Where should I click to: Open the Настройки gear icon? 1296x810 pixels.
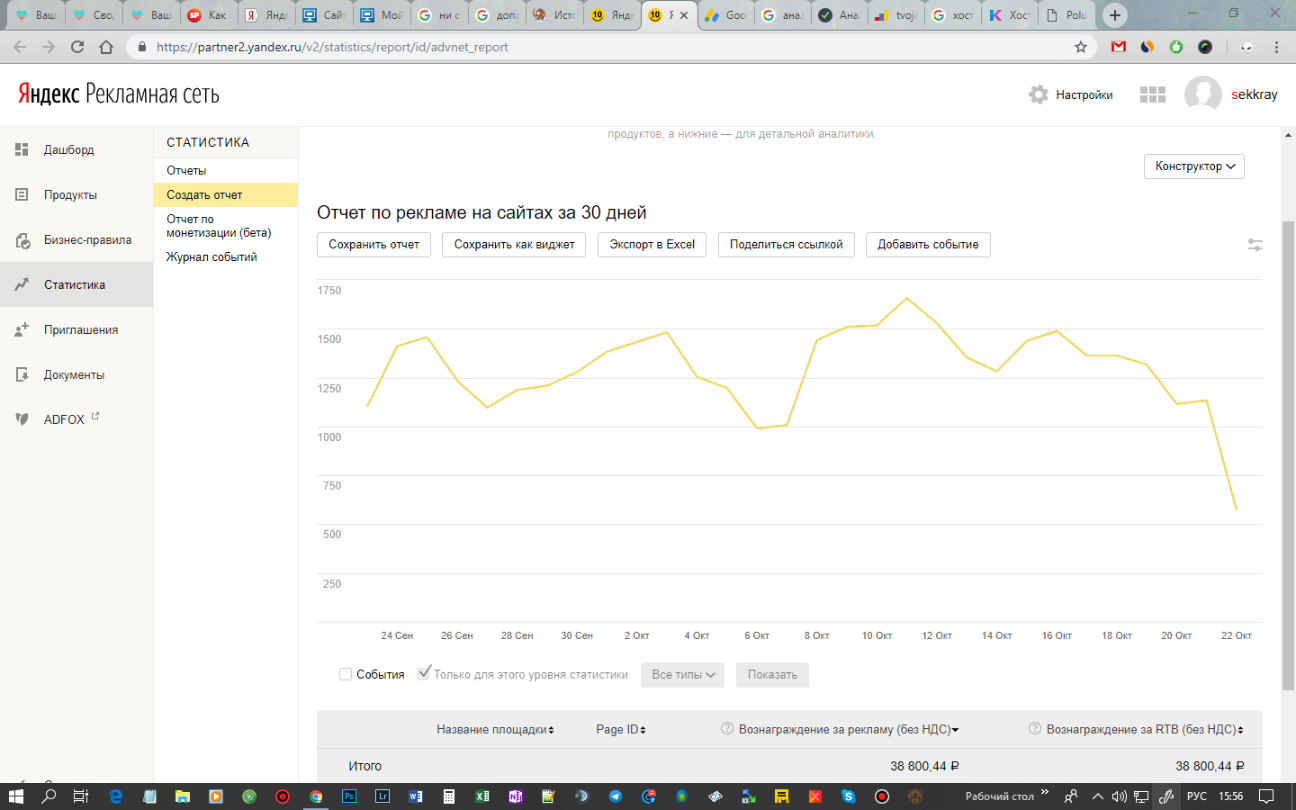(x=1038, y=95)
